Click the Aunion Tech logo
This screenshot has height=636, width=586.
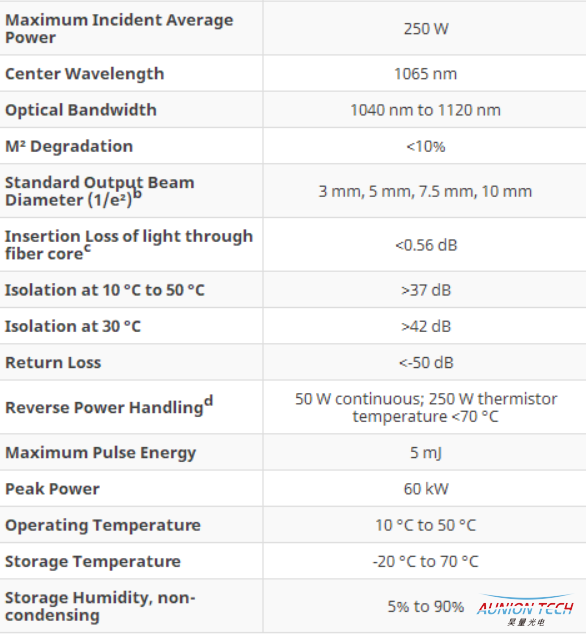(525, 610)
